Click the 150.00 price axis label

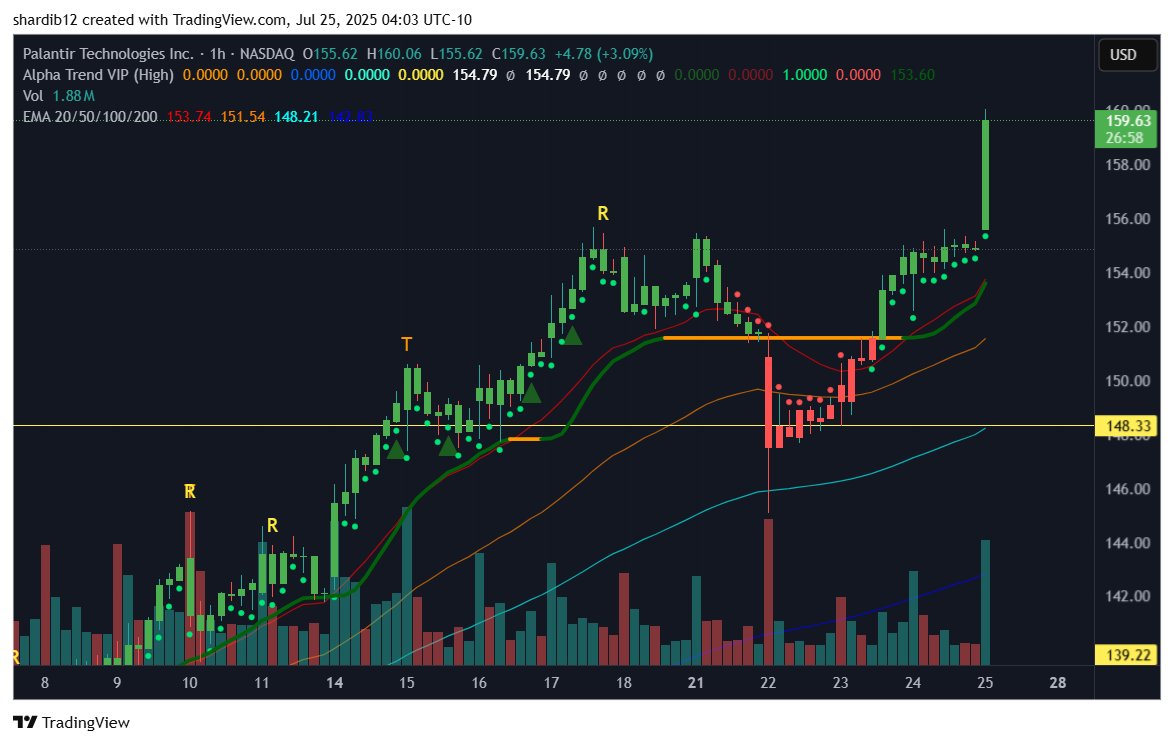coord(1128,380)
